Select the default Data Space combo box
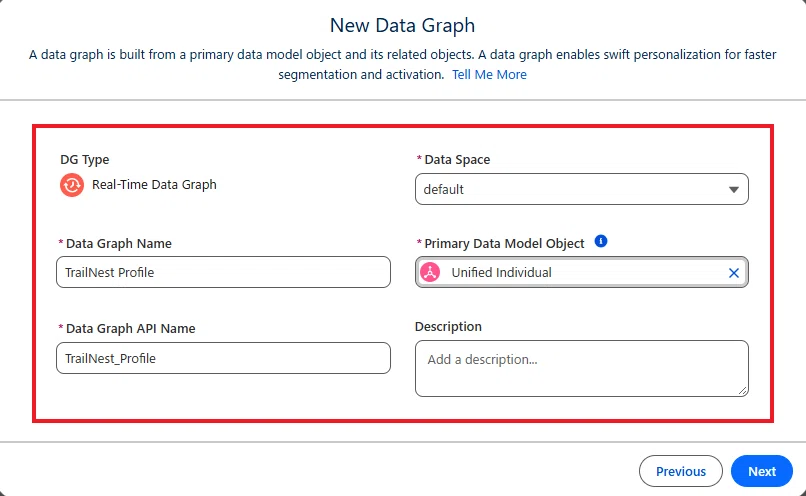 pos(581,189)
